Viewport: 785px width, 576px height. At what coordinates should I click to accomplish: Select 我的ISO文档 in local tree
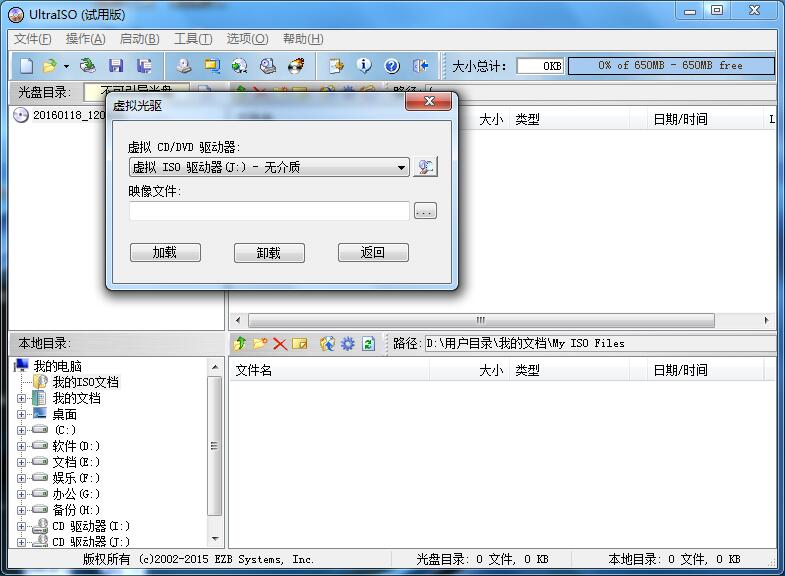[86, 382]
